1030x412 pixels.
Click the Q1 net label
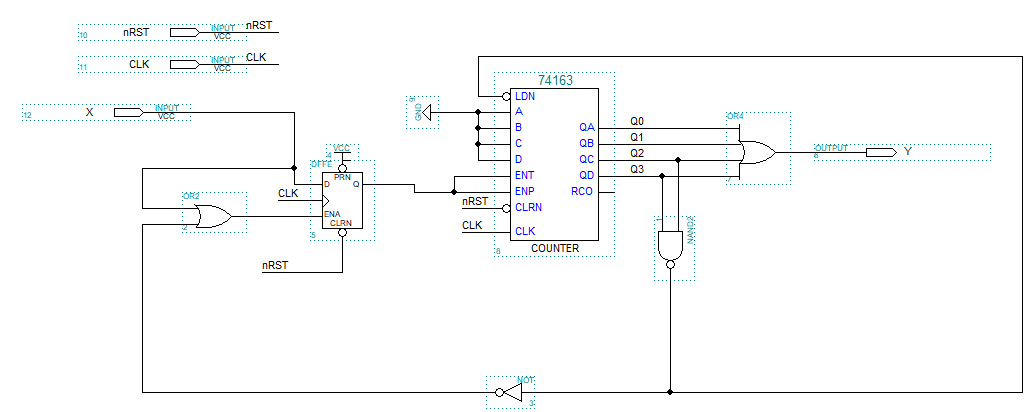[x=637, y=137]
